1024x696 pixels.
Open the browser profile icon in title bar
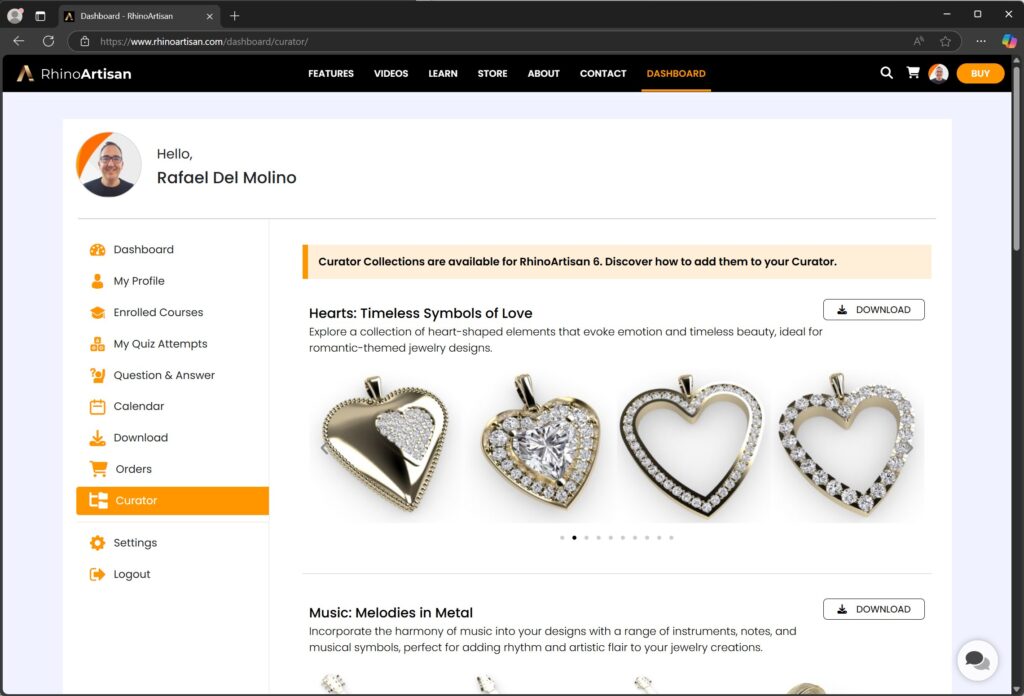(x=15, y=16)
